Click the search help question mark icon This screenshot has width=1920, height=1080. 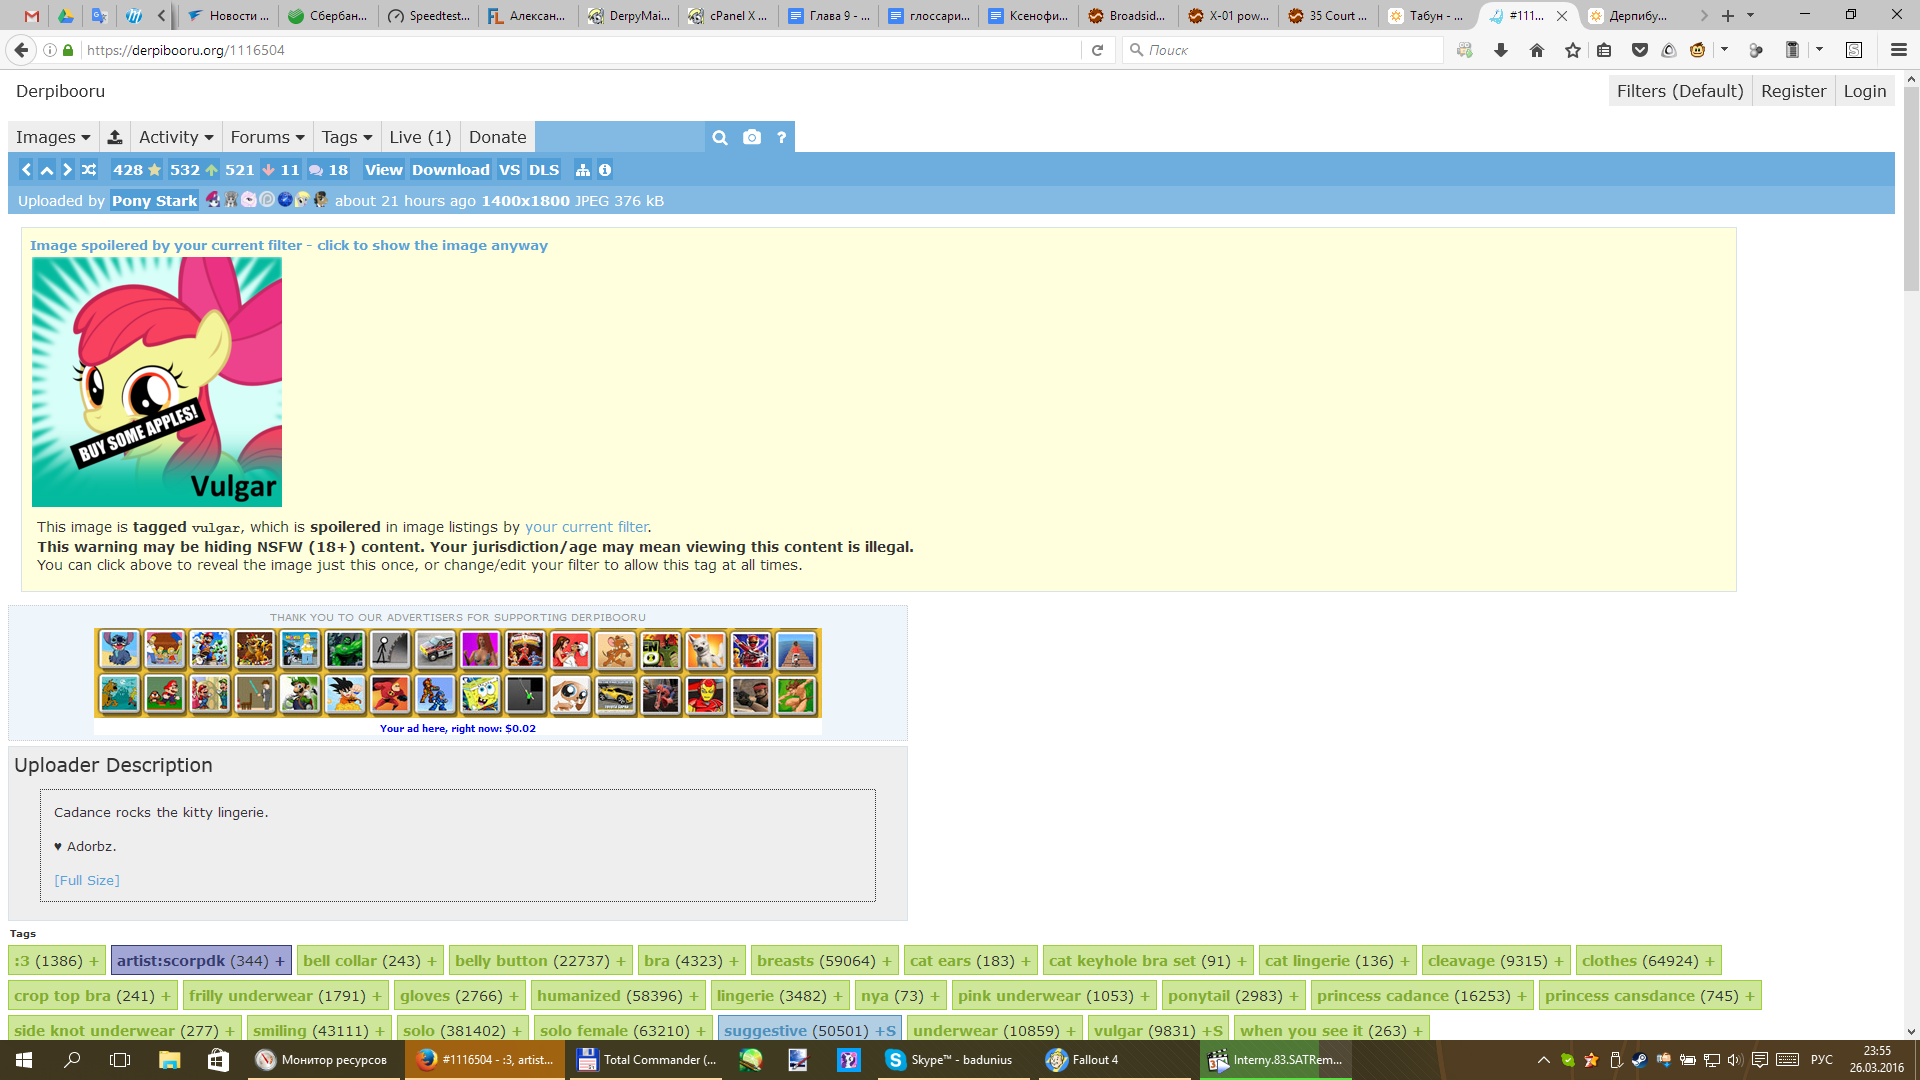[781, 138]
